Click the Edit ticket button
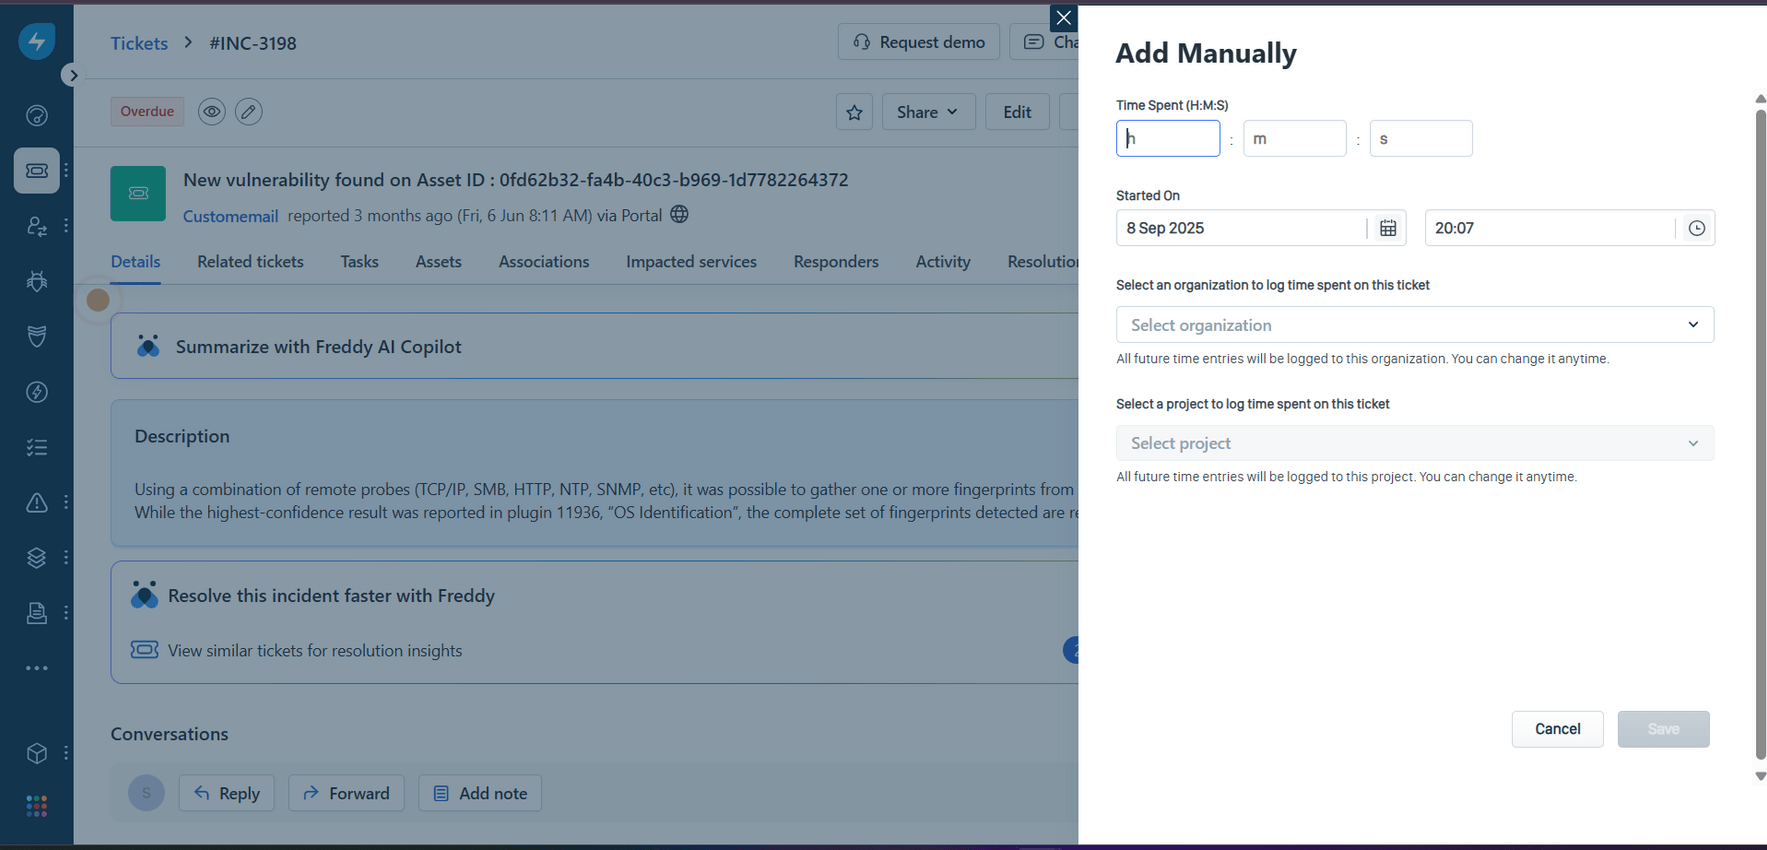The image size is (1767, 850). pyautogui.click(x=1017, y=112)
